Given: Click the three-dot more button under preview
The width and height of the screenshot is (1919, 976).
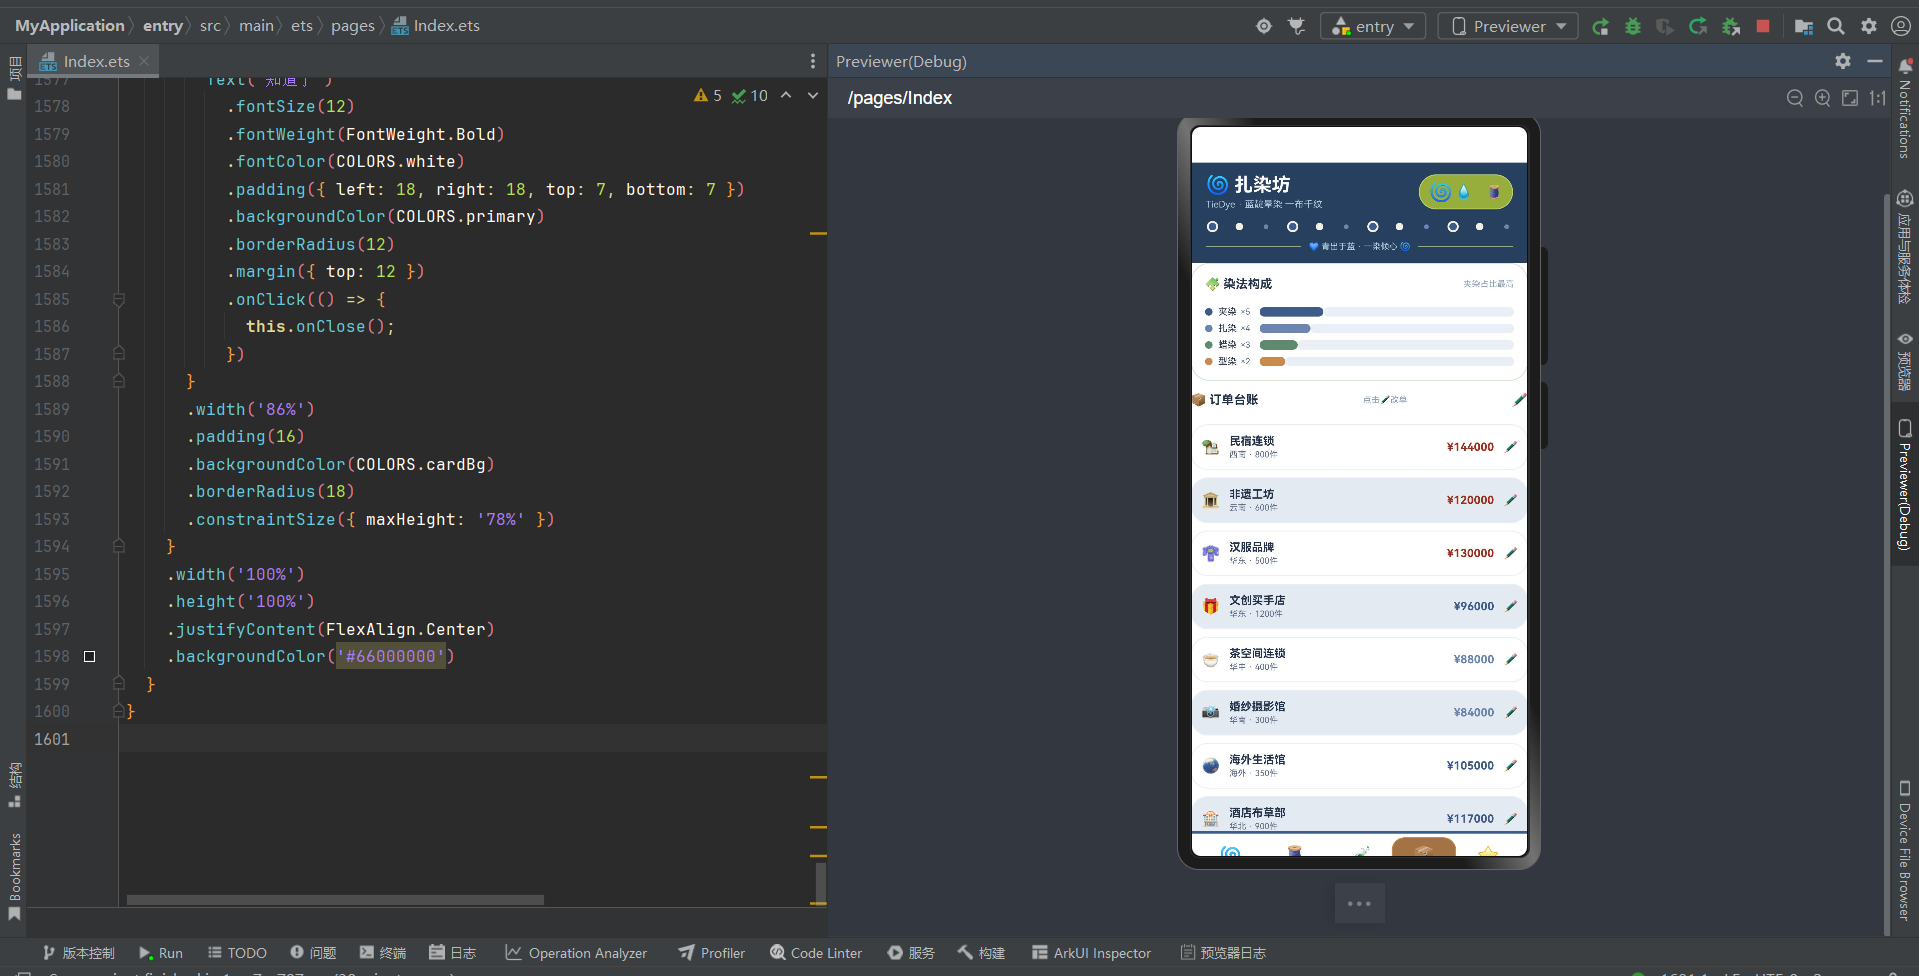Looking at the screenshot, I should tap(1359, 904).
